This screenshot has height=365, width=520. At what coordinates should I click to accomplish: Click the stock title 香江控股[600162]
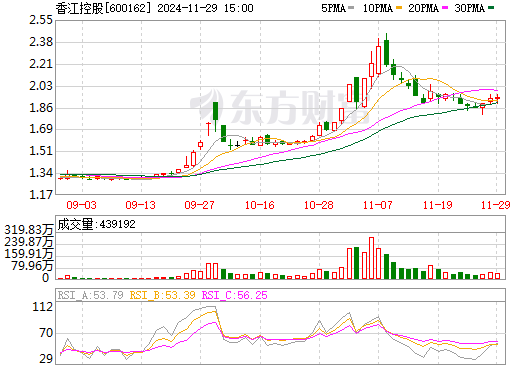103,8
